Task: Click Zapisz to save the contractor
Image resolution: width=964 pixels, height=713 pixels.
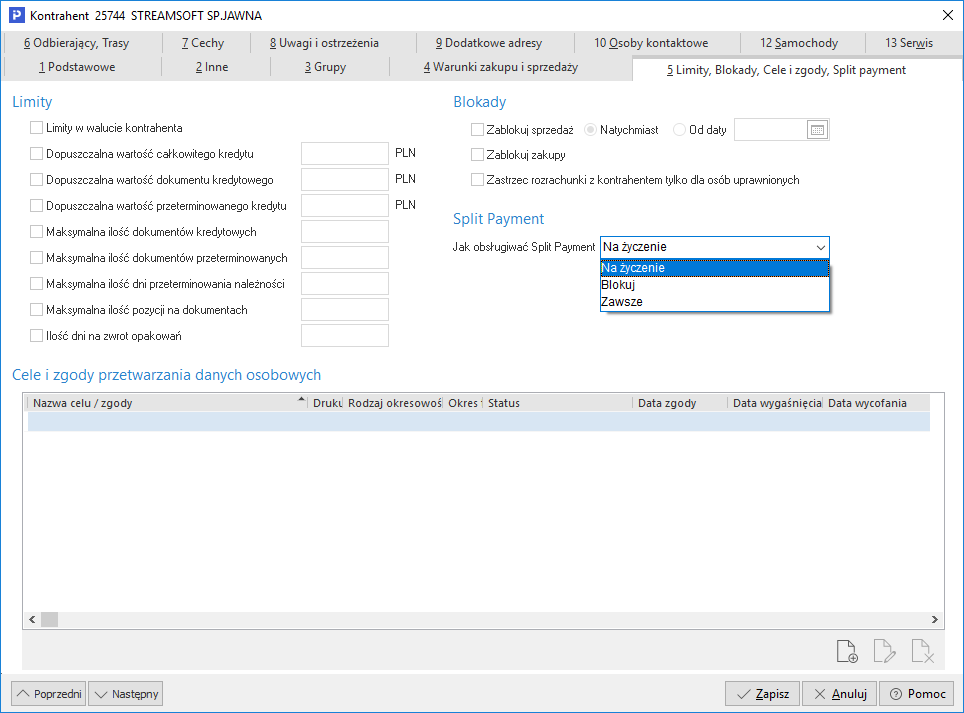Action: (762, 694)
